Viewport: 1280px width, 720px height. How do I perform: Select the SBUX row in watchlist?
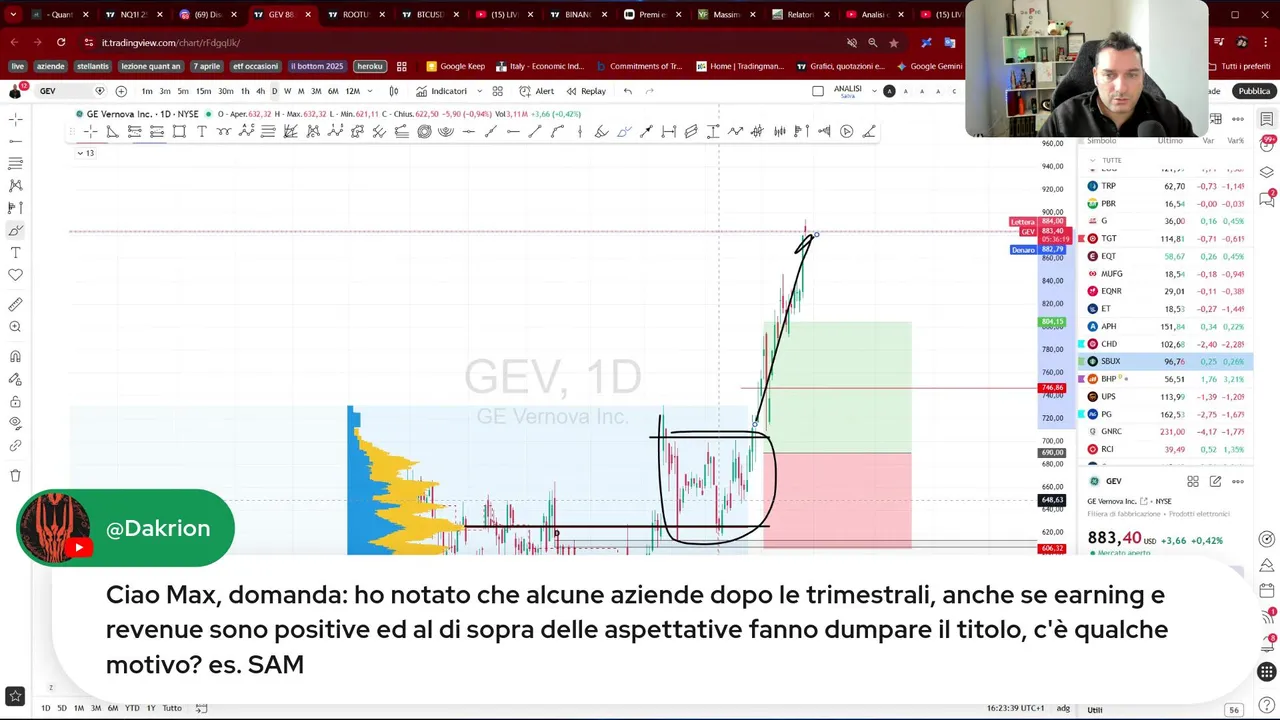coord(1166,361)
